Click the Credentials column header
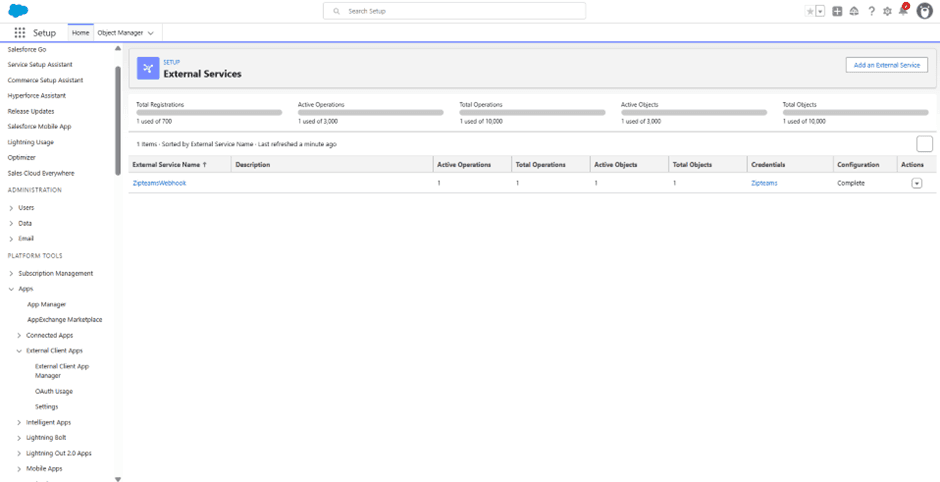 click(x=790, y=164)
